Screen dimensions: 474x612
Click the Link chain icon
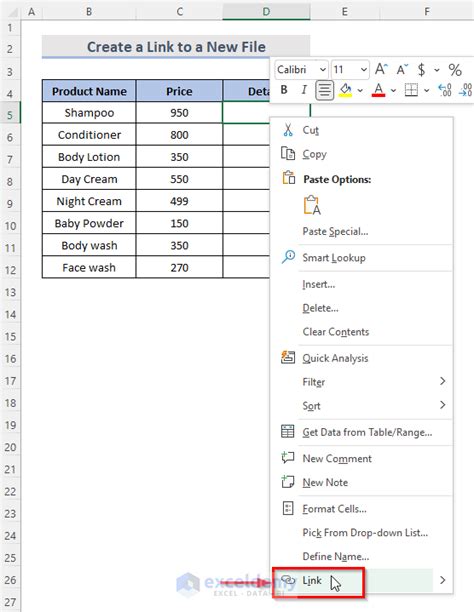tap(288, 580)
